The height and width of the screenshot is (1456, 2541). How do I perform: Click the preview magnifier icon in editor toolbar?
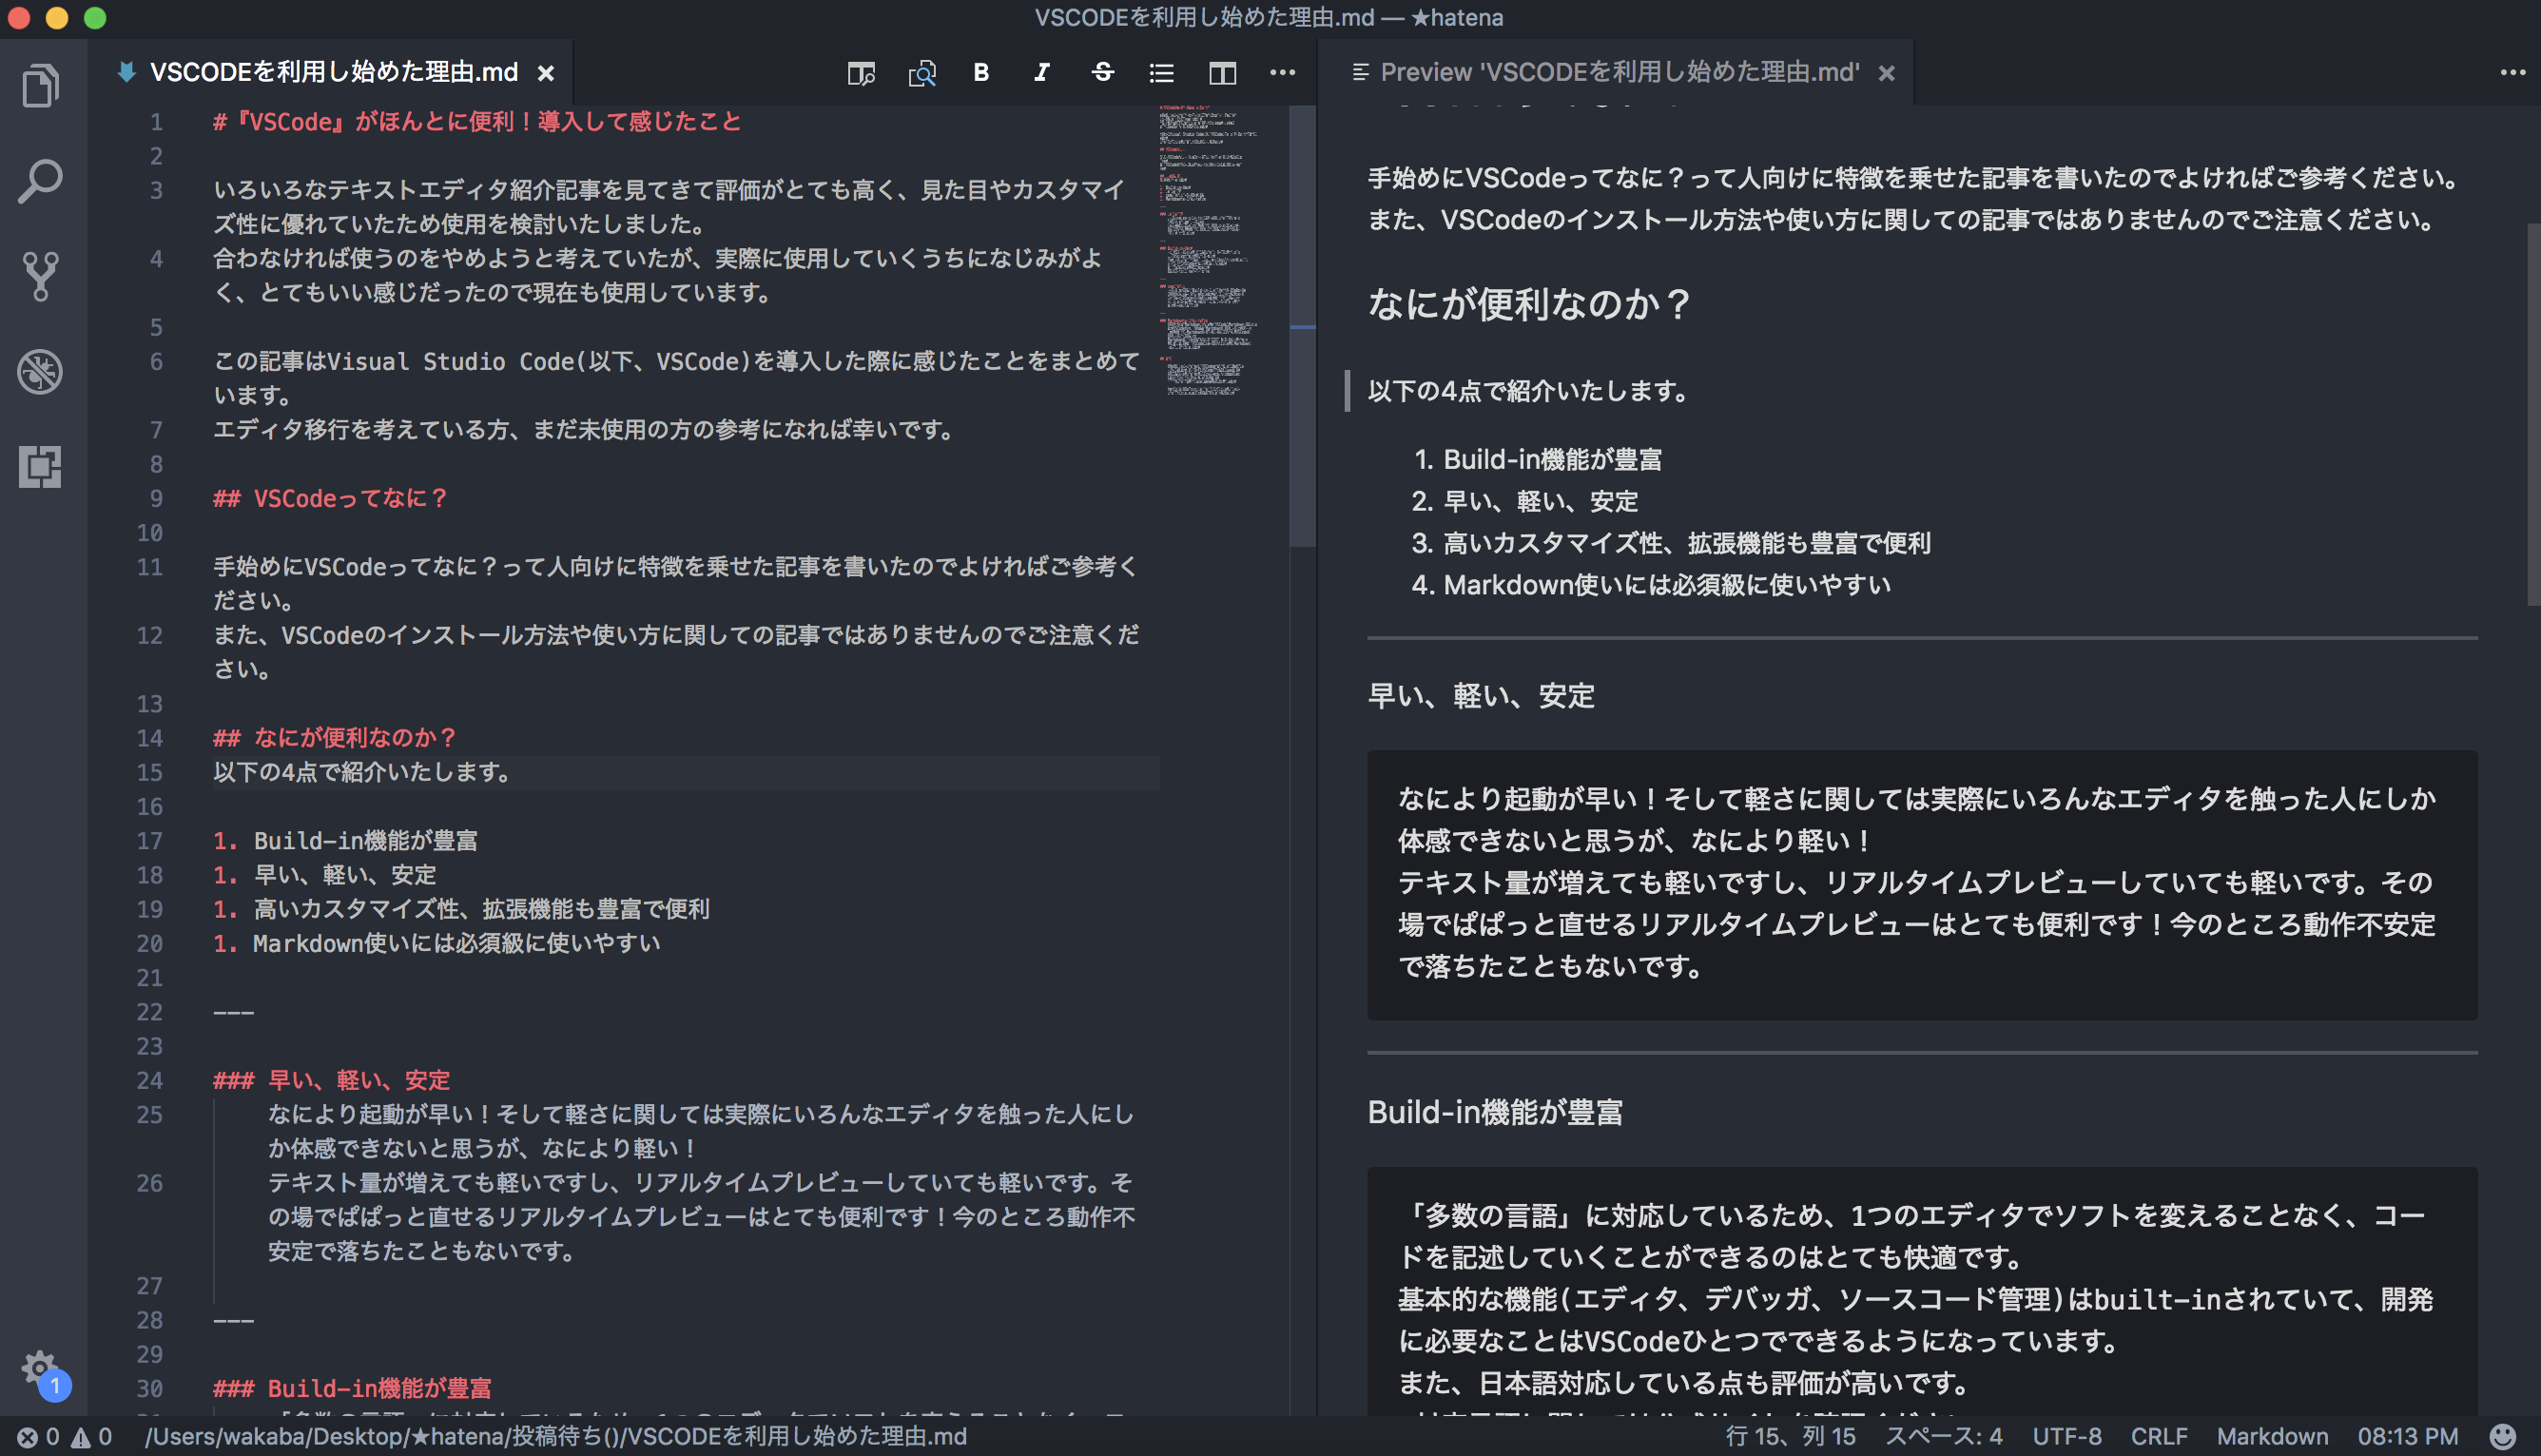[x=922, y=73]
